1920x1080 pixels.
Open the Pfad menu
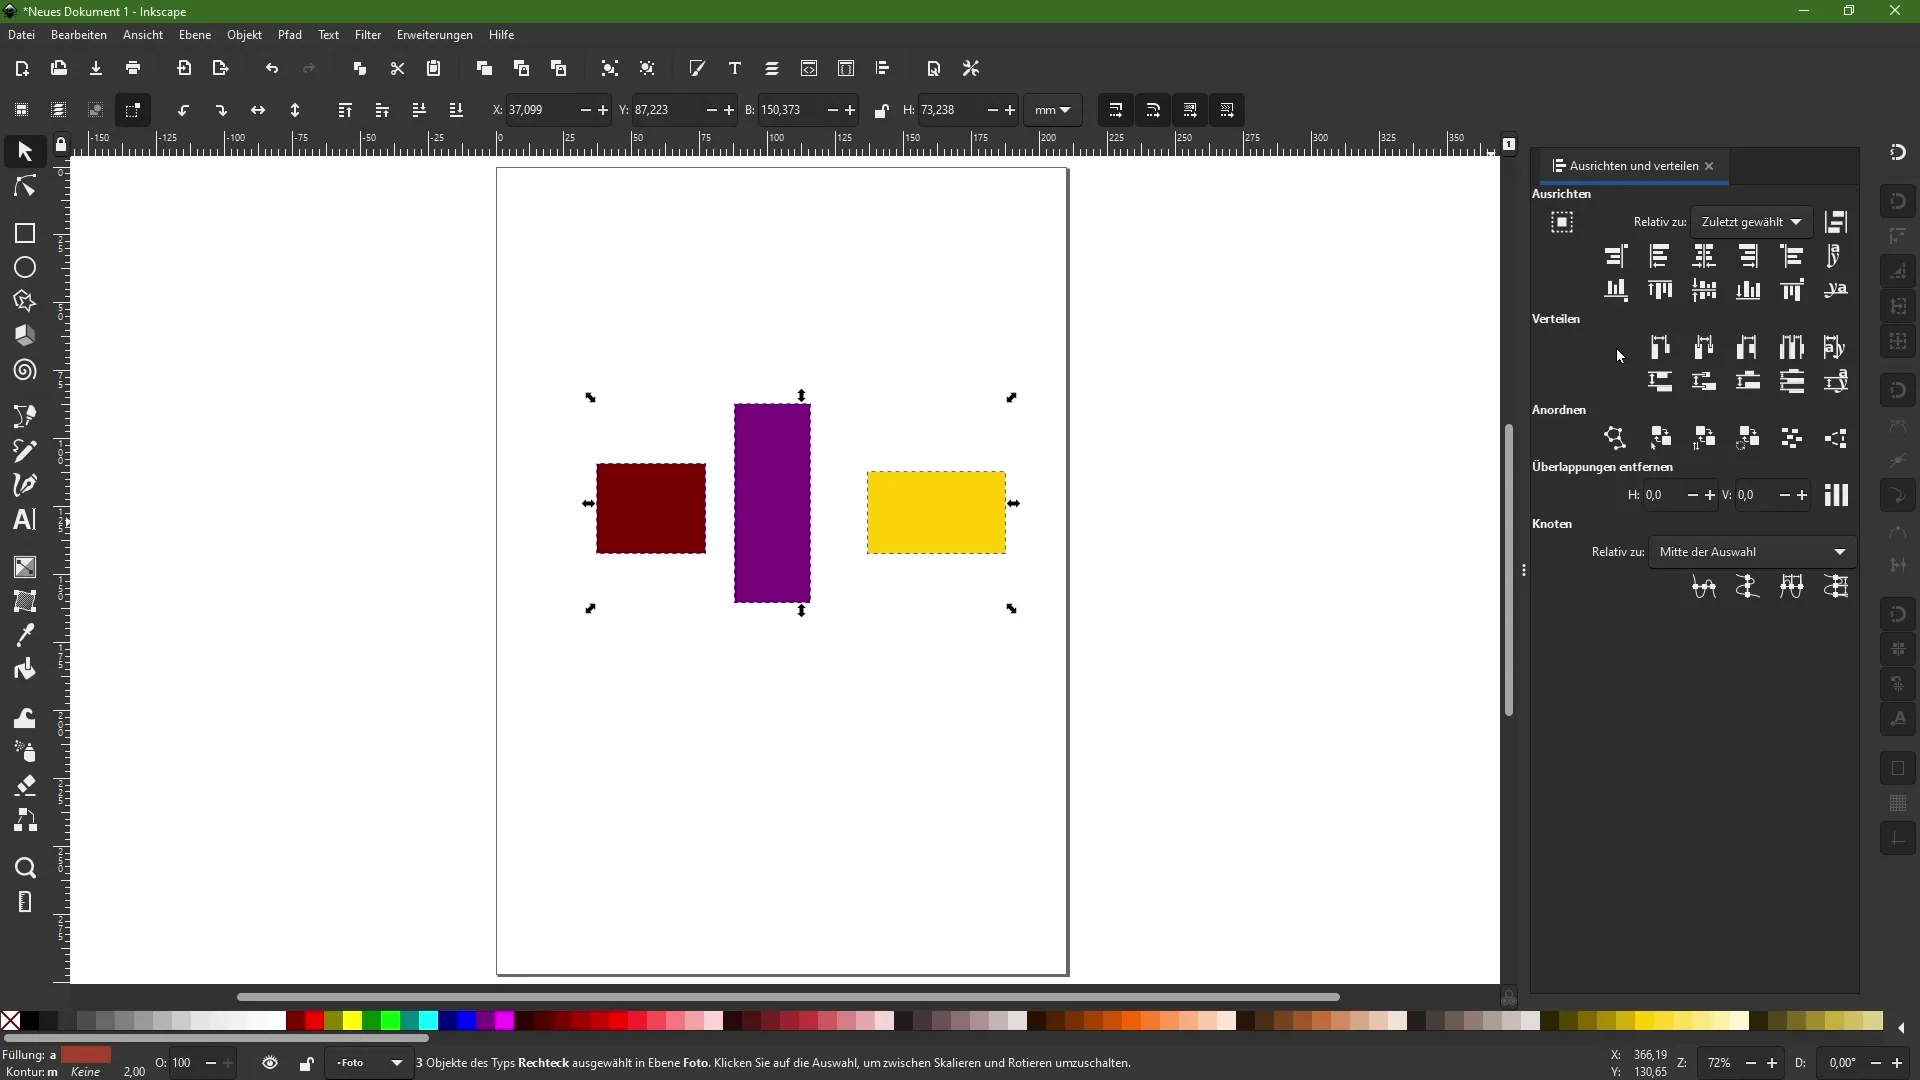coord(290,35)
